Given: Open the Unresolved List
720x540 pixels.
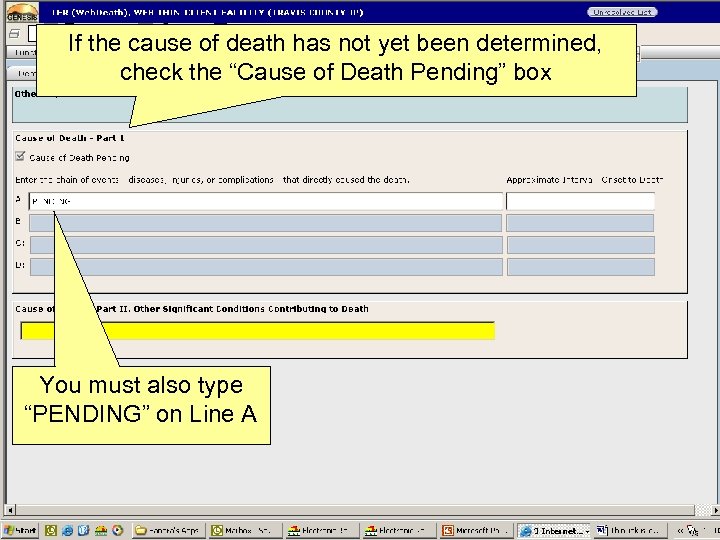Looking at the screenshot, I should 622,12.
